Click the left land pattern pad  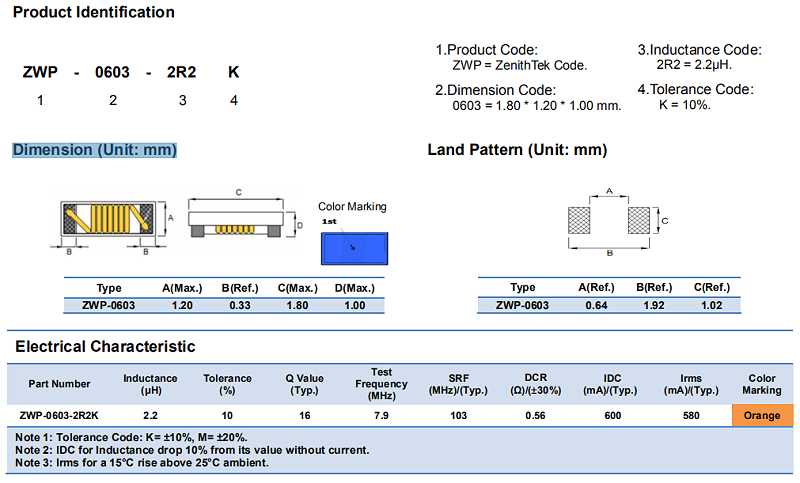(x=579, y=220)
